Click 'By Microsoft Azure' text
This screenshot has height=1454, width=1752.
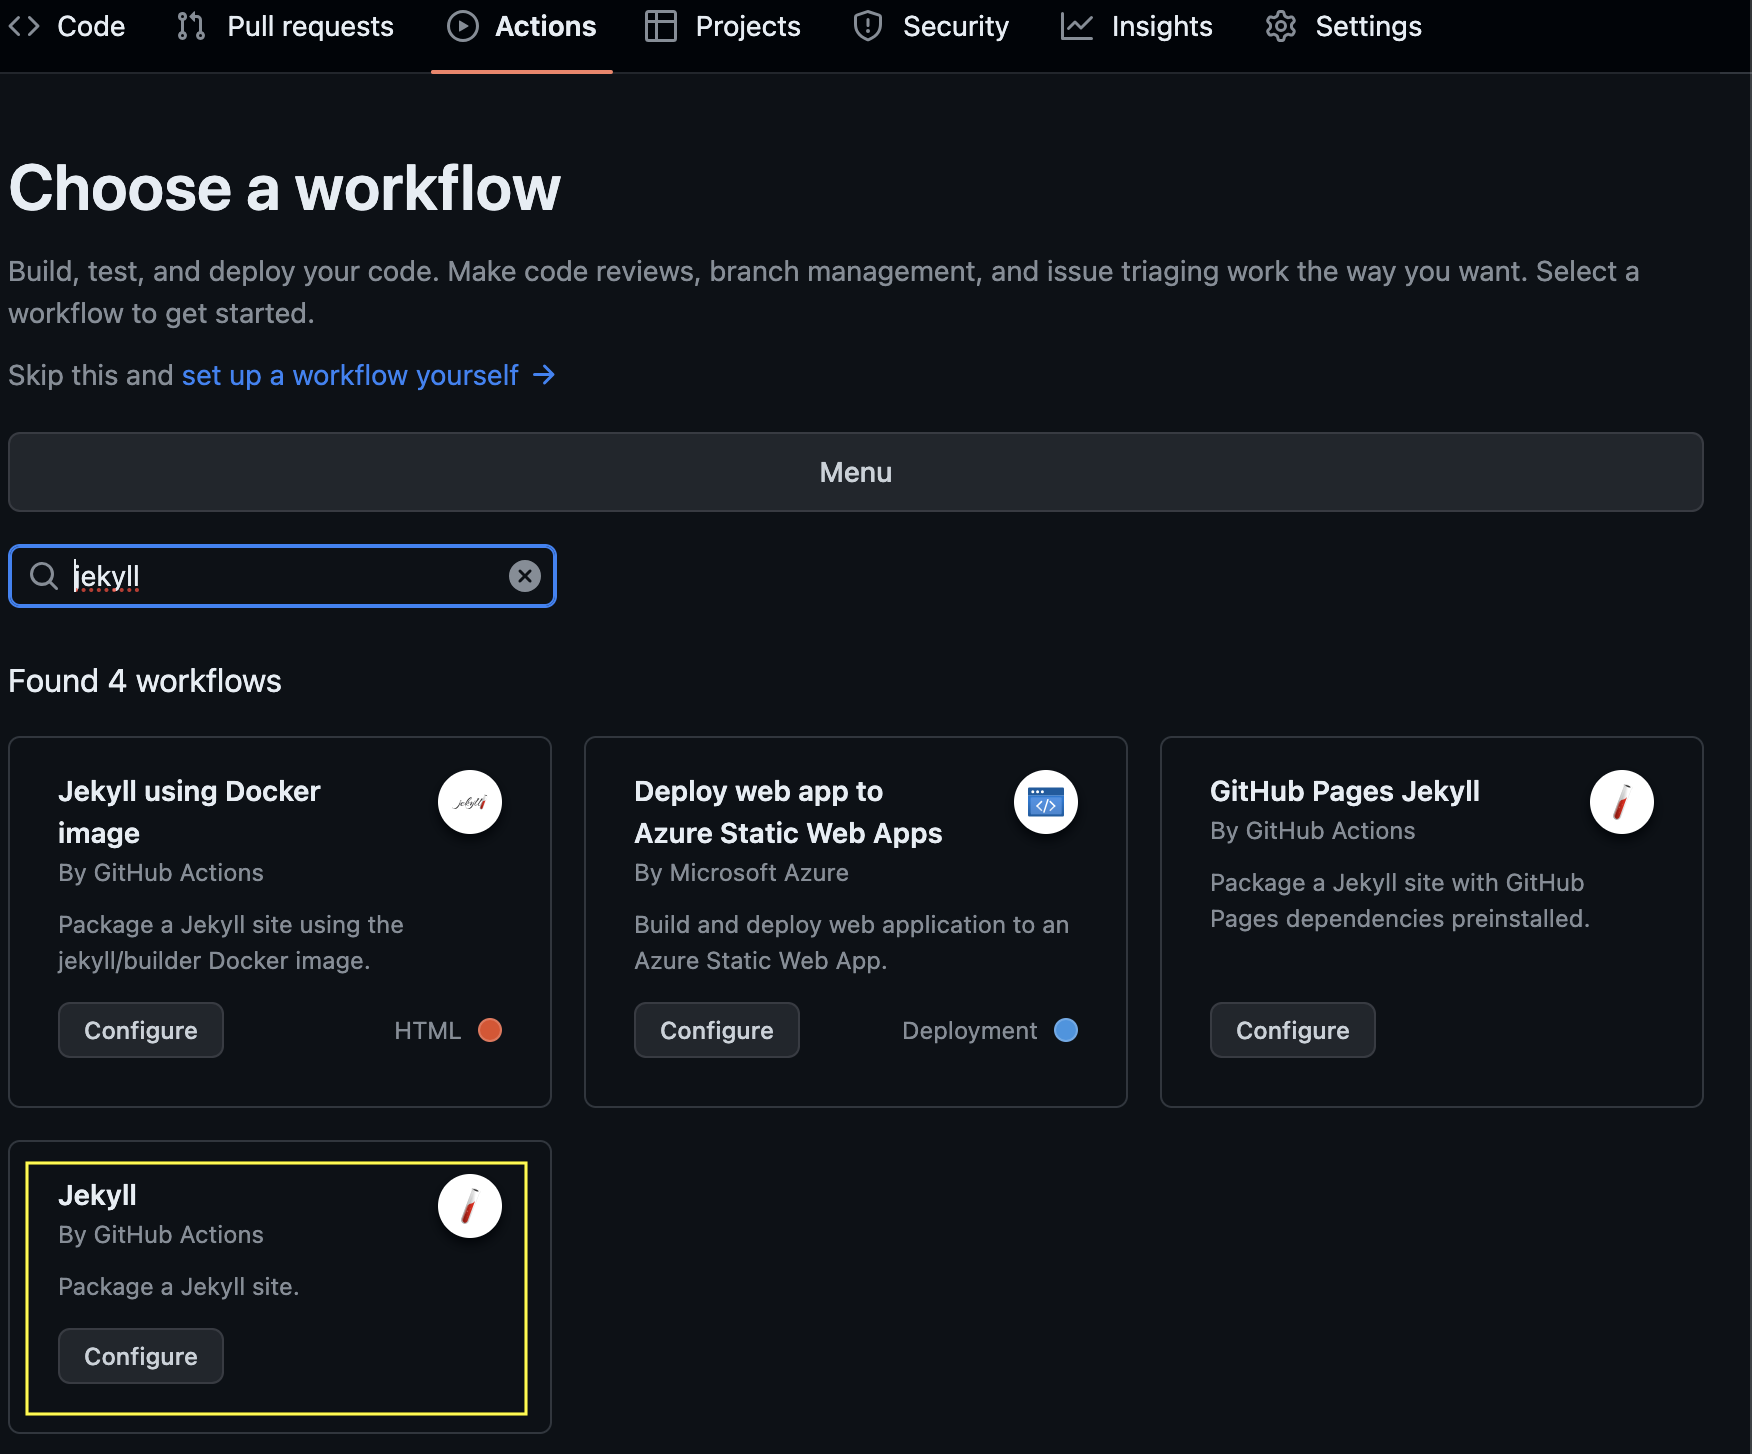741,873
